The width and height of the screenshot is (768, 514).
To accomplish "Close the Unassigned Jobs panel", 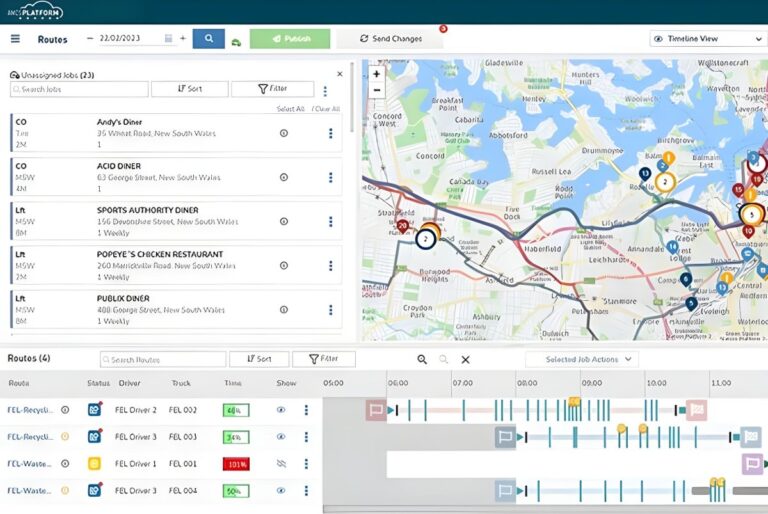I will [340, 74].
